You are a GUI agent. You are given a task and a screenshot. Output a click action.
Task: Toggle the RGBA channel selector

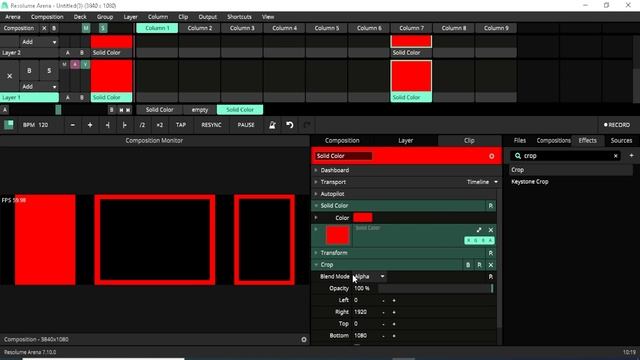[x=479, y=240]
